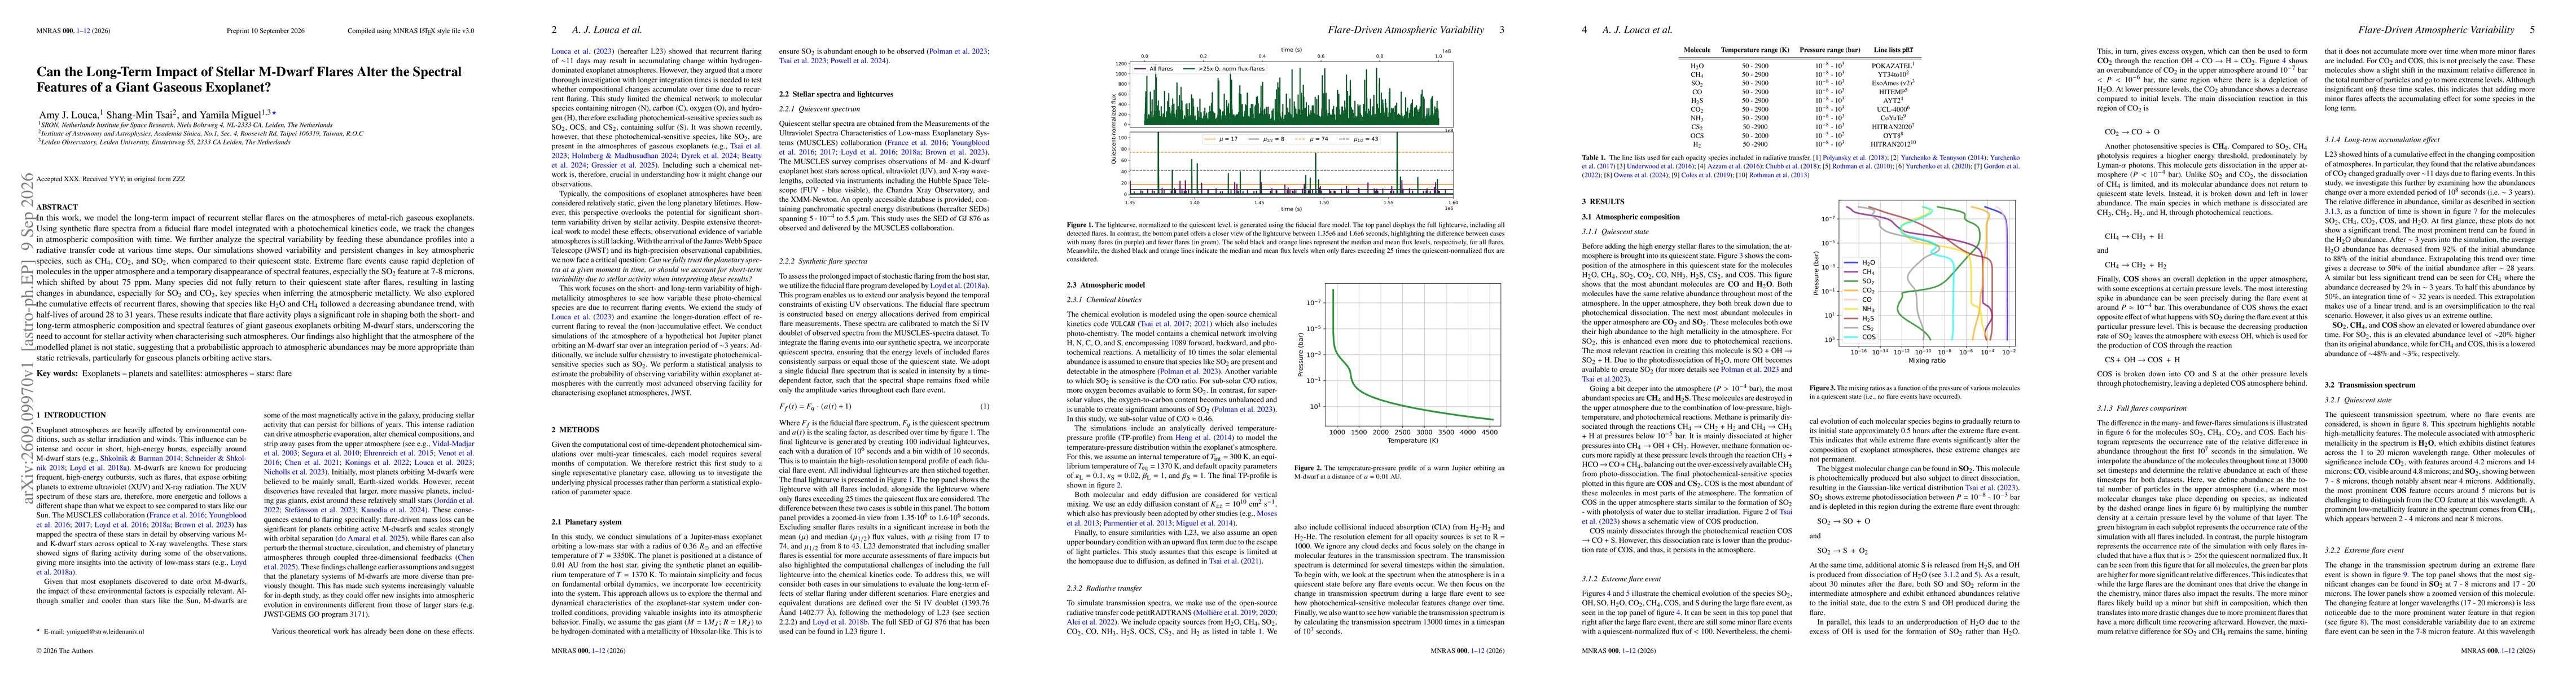
Task: Open the Polyansky et al. (2018) reference
Action: [1854, 158]
